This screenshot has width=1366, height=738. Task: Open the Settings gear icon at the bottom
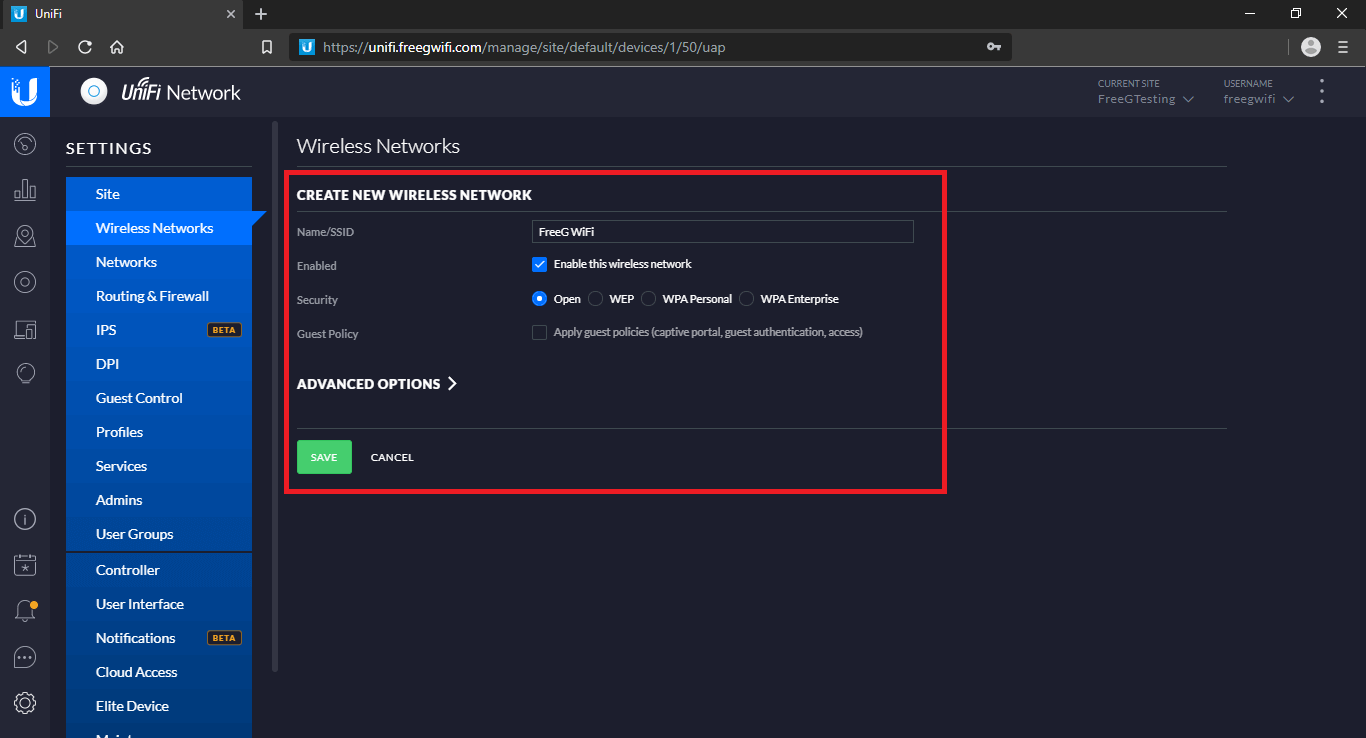25,703
